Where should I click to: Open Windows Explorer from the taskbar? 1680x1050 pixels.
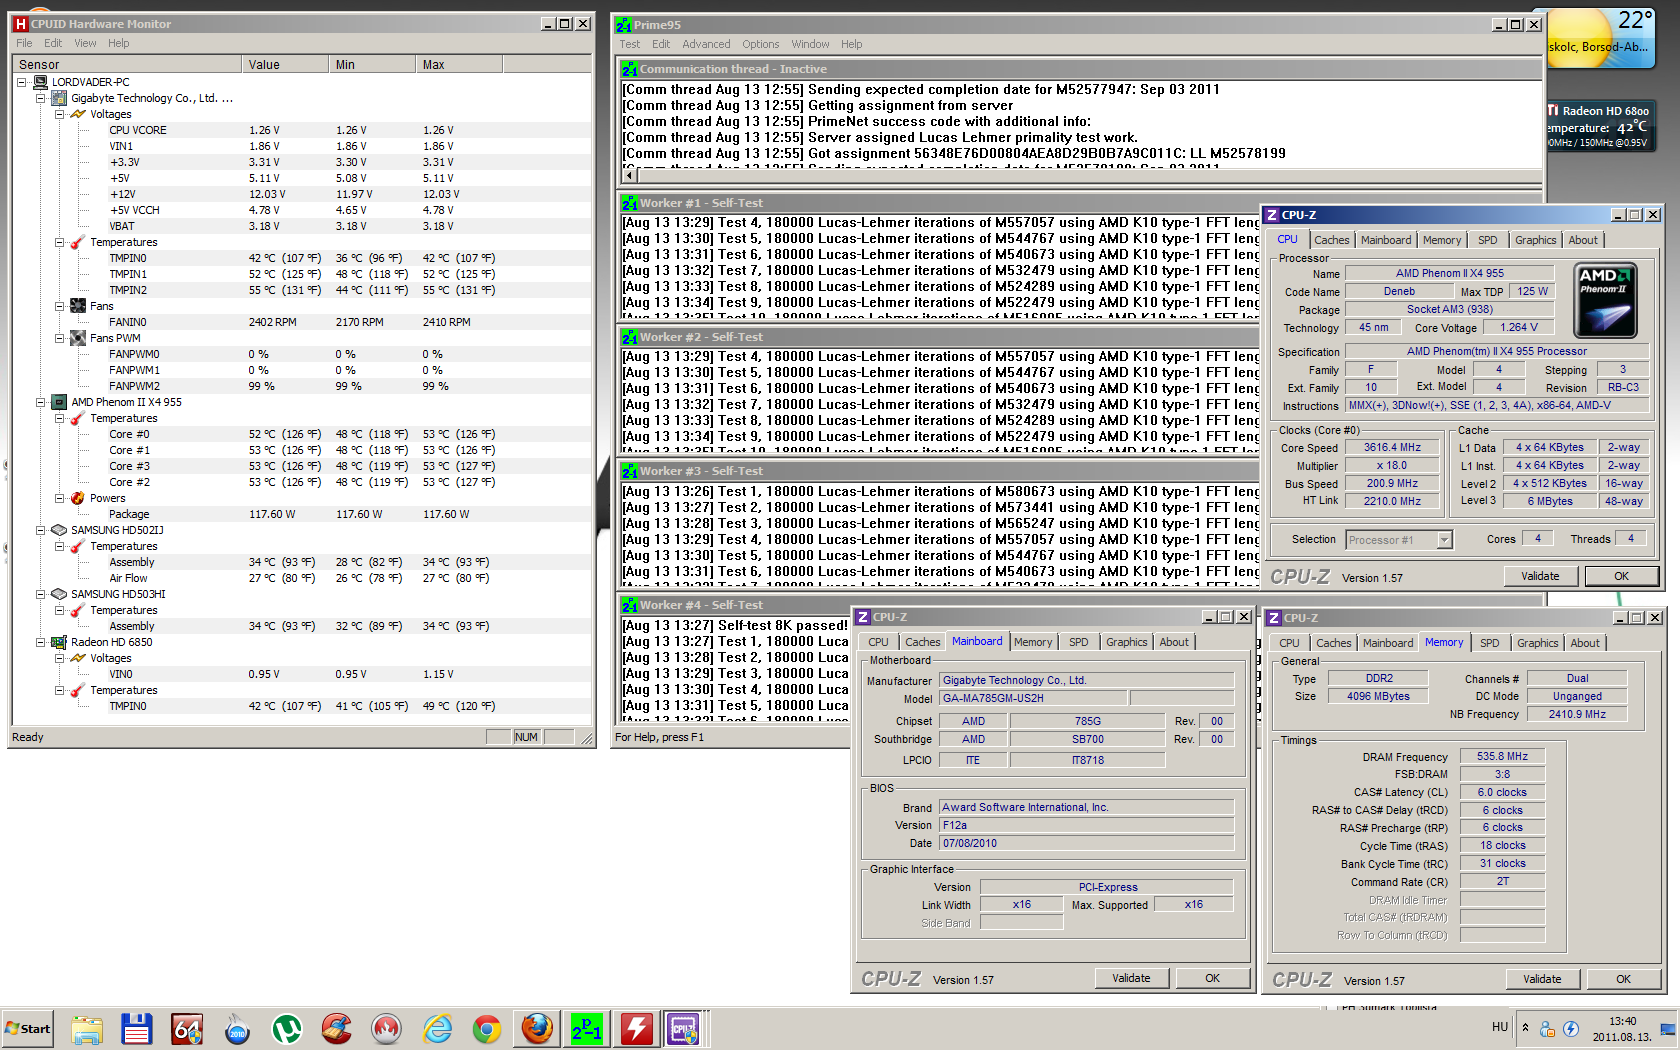(x=87, y=1029)
